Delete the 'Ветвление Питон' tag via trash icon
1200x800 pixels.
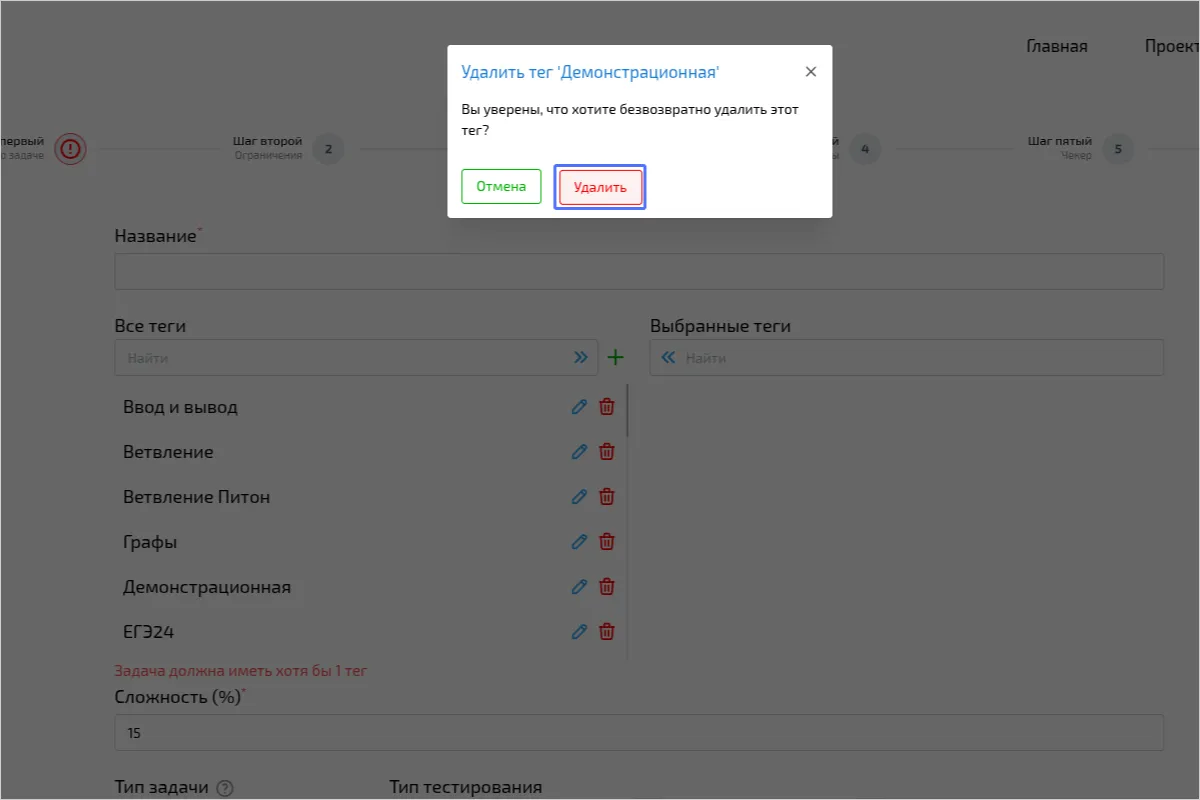(x=606, y=496)
